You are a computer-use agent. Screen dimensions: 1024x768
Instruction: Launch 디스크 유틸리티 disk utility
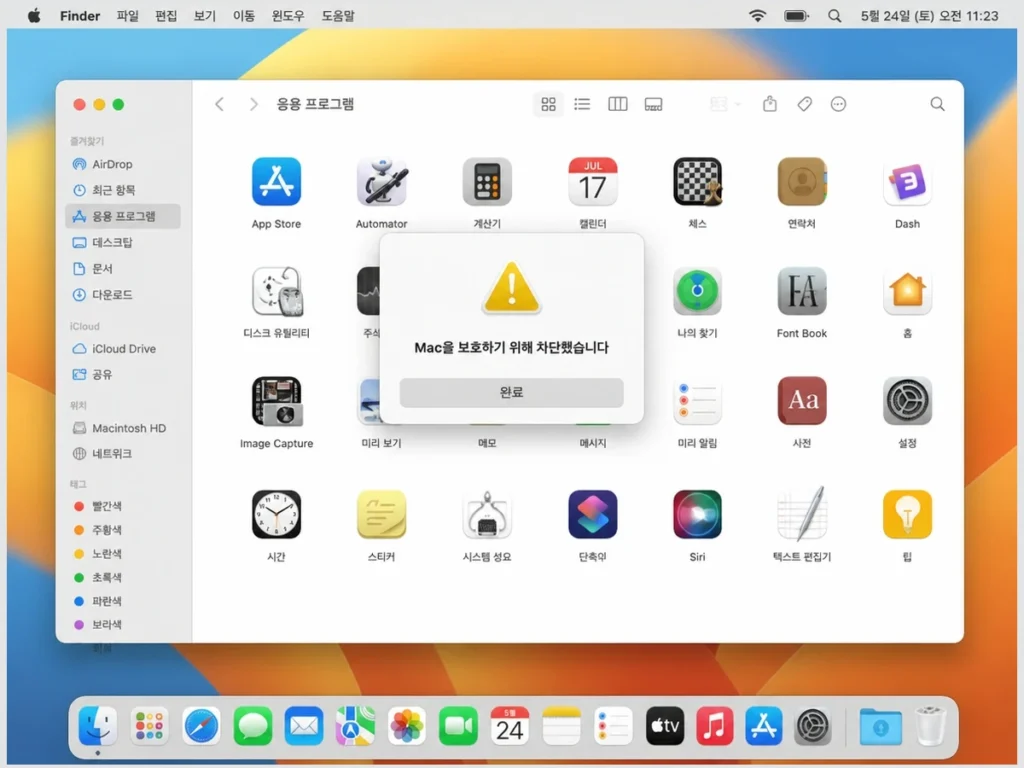(x=276, y=291)
